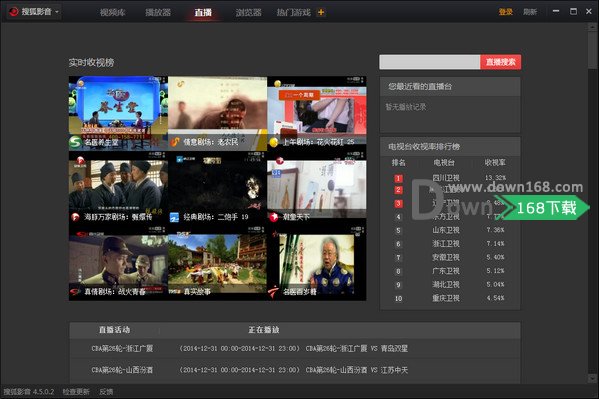Click the 收视率 column header
The height and width of the screenshot is (399, 599).
(x=495, y=162)
